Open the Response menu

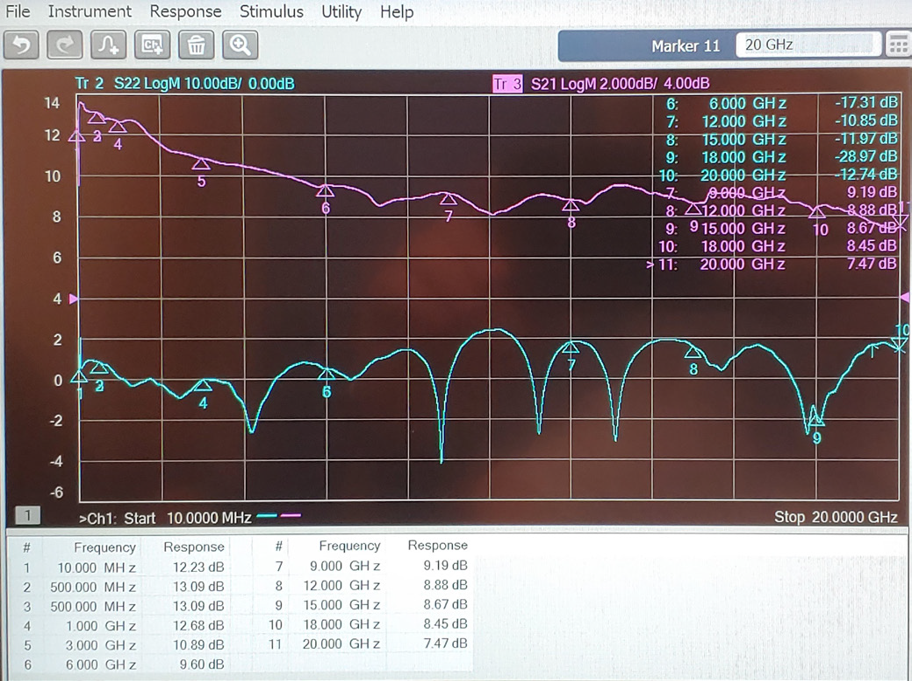click(x=185, y=12)
